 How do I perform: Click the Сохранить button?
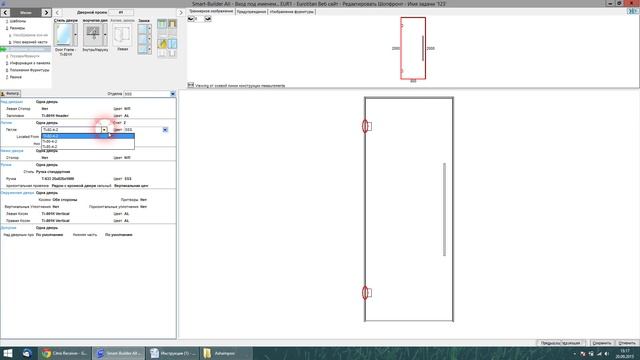[602, 343]
